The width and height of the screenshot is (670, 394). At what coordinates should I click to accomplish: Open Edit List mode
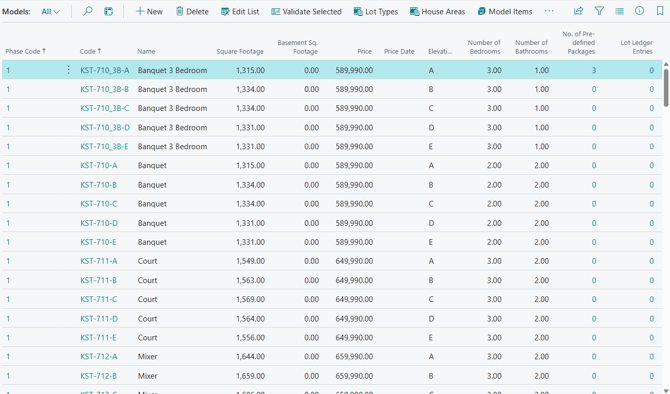click(240, 12)
